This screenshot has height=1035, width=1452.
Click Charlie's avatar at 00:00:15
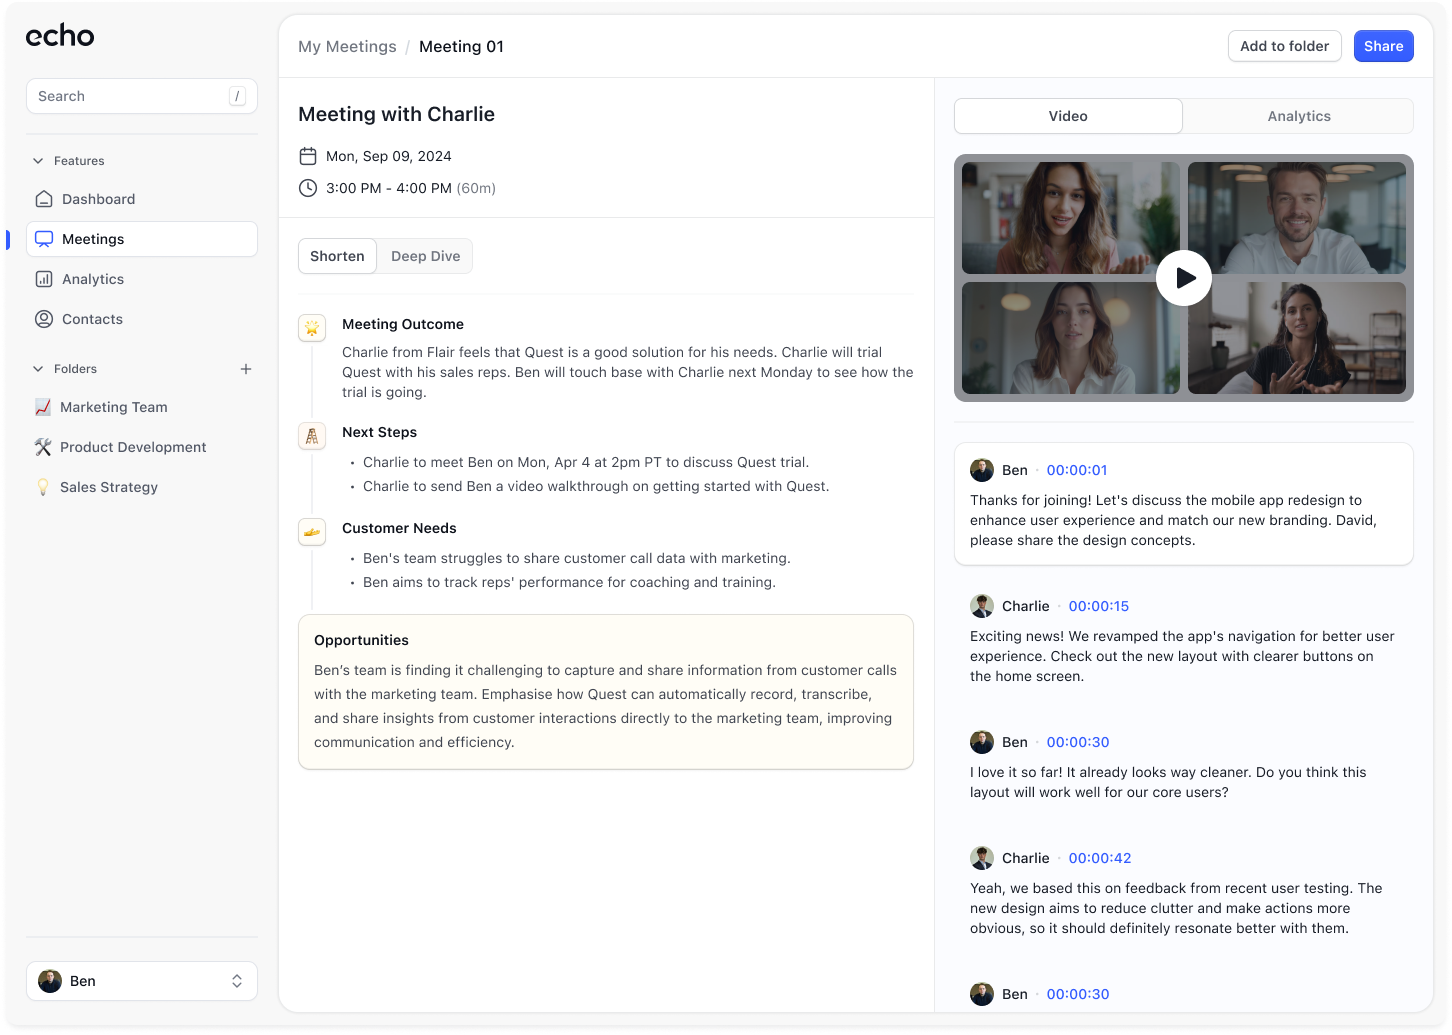click(x=982, y=606)
